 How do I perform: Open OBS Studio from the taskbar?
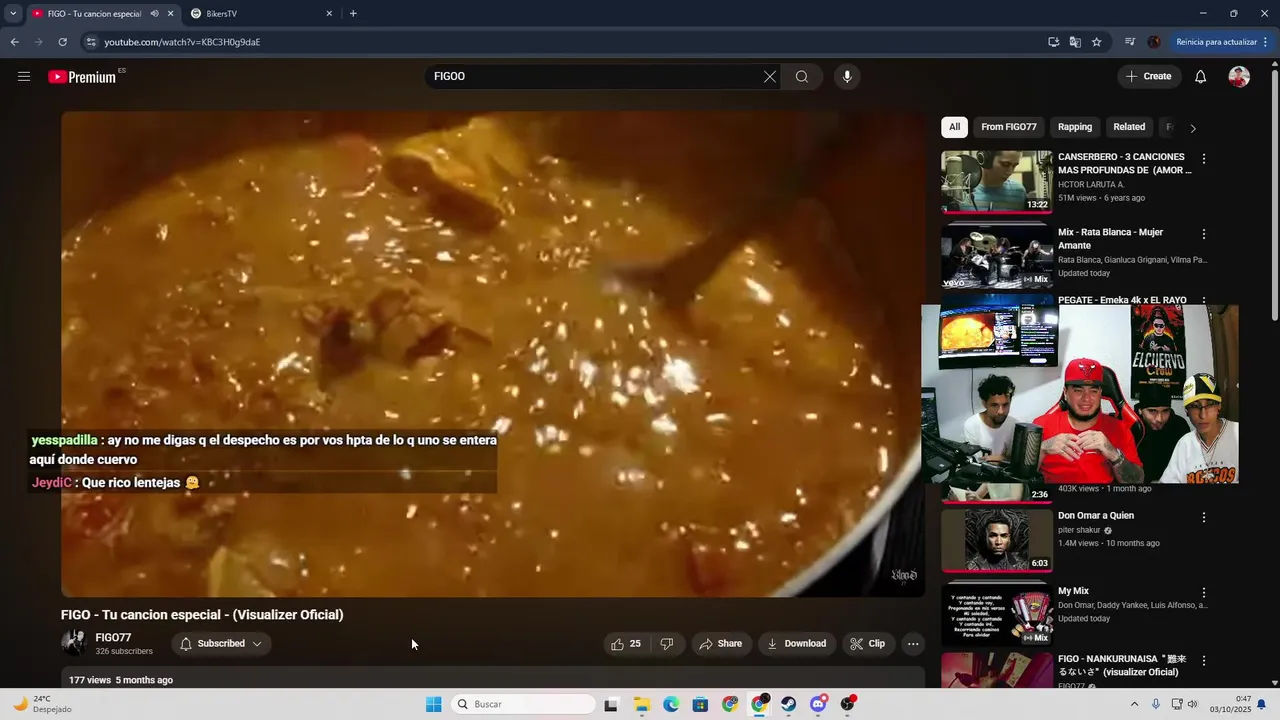(848, 704)
